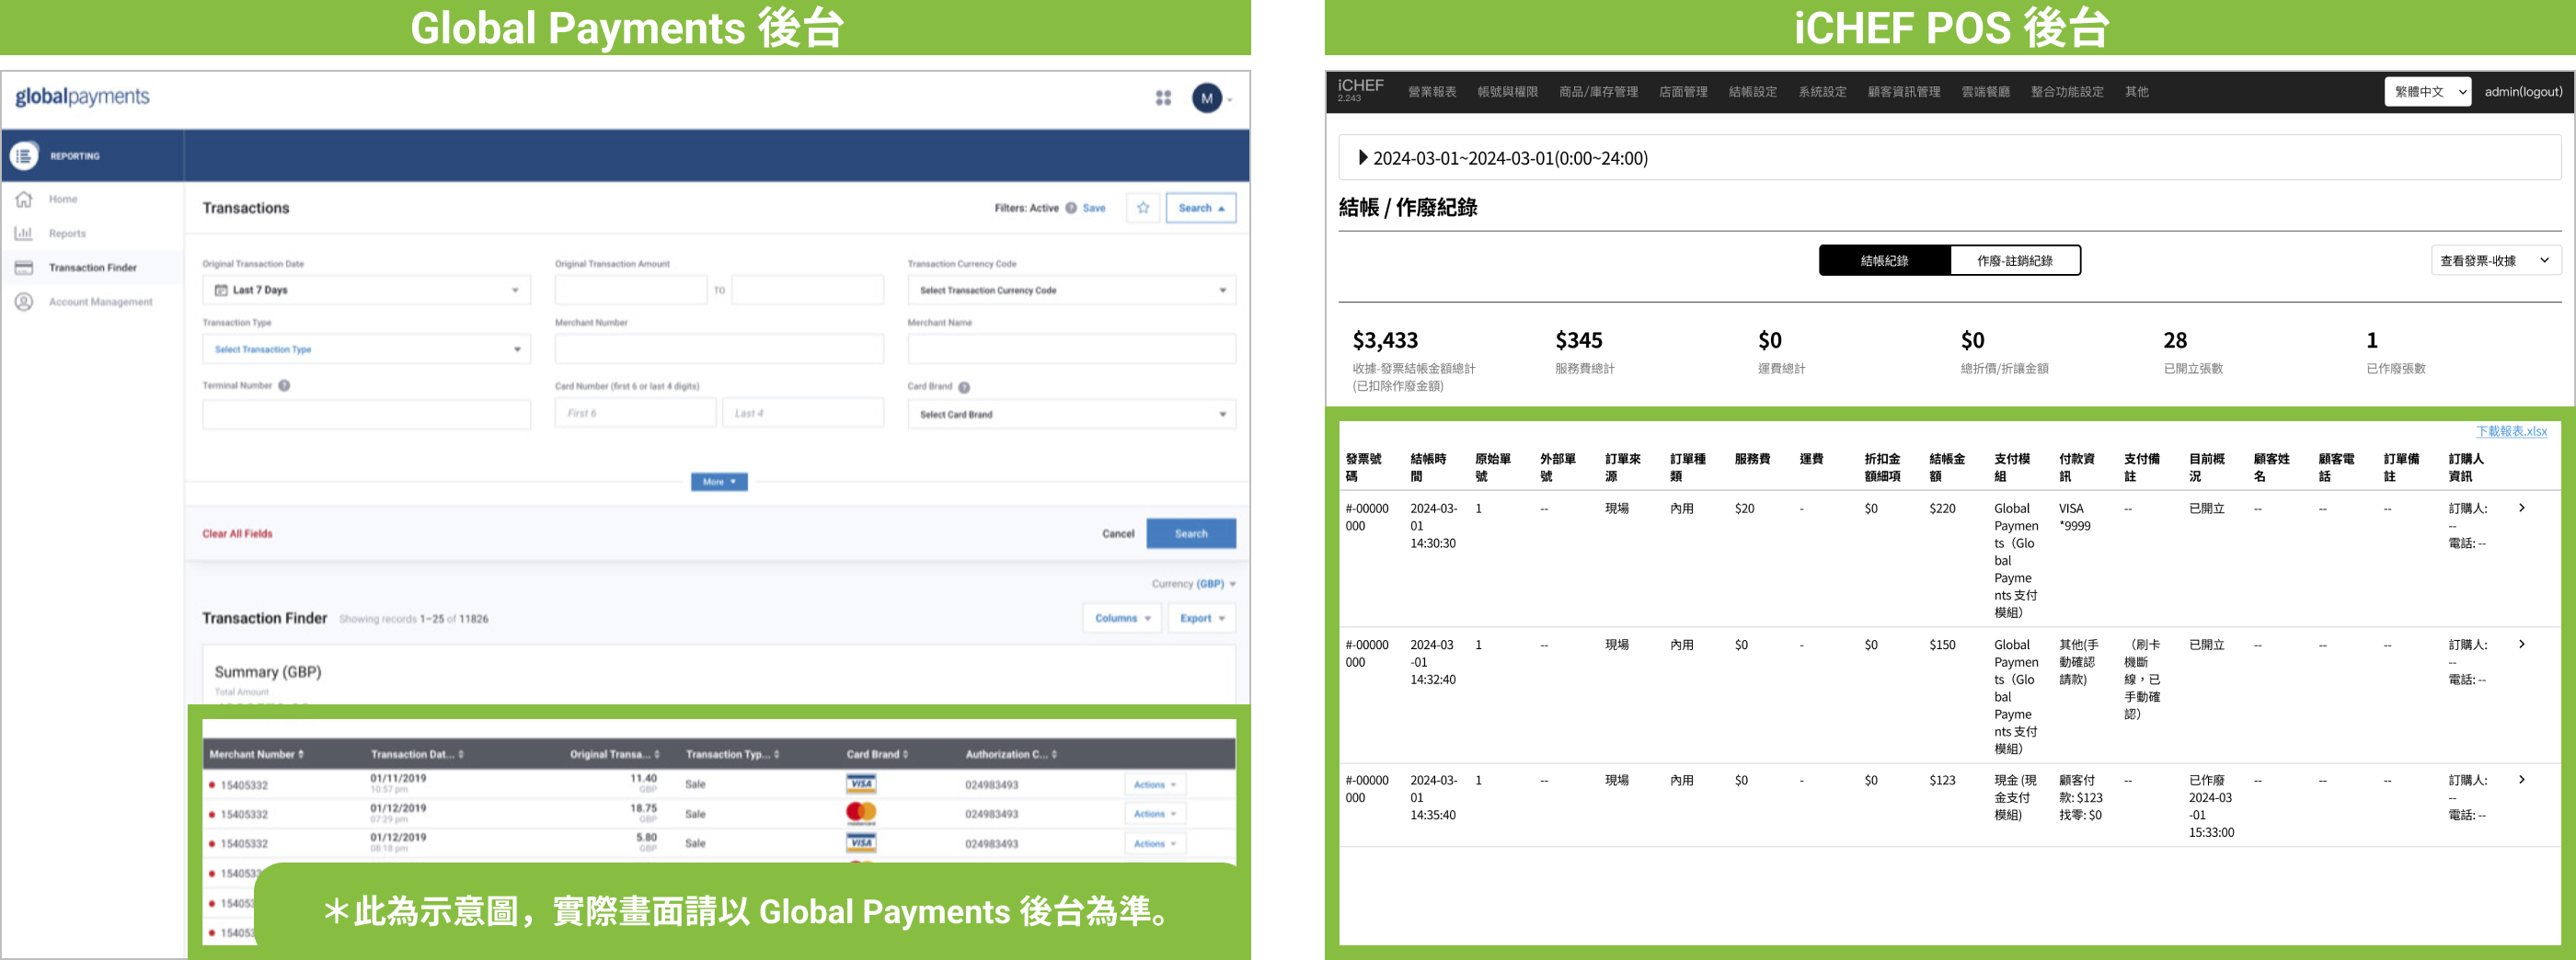This screenshot has height=960, width=2576.
Task: Click the Card Brand help icon
Action: (964, 387)
